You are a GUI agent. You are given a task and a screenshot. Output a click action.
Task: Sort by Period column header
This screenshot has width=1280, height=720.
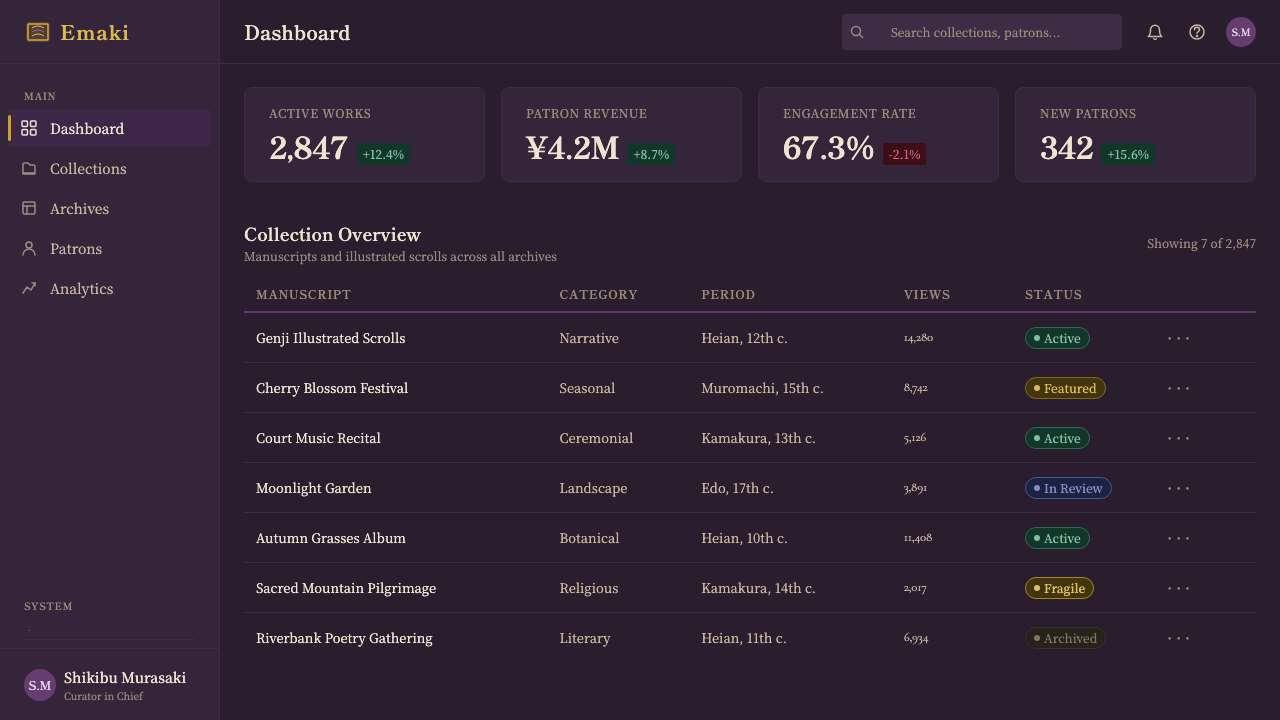728,294
